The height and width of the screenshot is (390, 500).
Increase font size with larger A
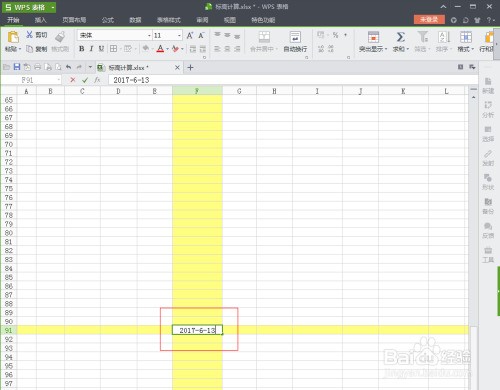(x=190, y=35)
